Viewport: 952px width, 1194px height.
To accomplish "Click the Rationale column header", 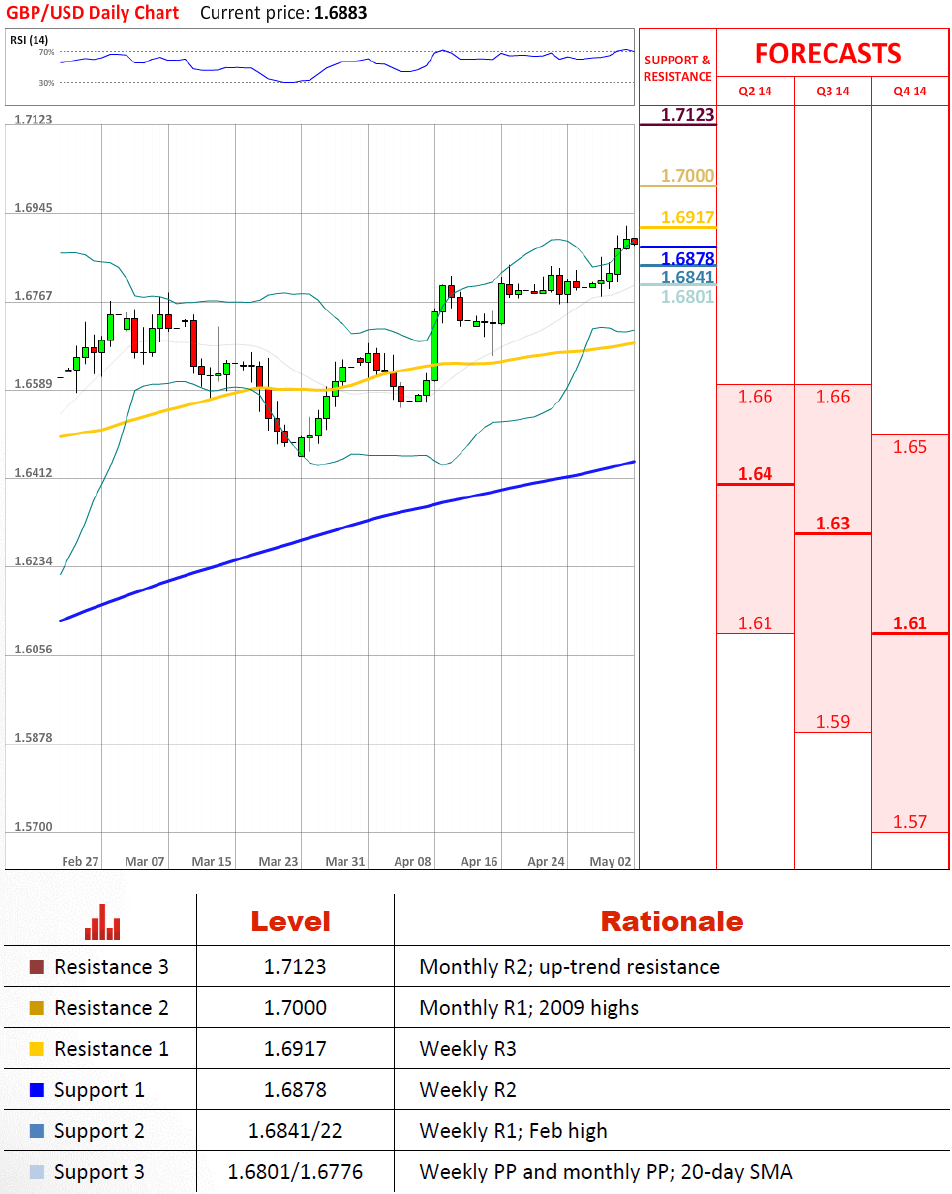I will pos(672,921).
